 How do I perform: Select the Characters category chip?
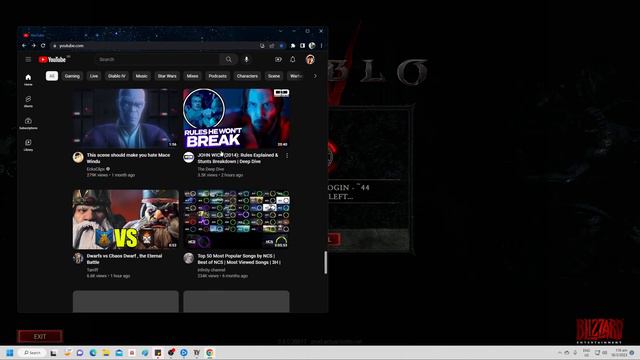[x=247, y=76]
